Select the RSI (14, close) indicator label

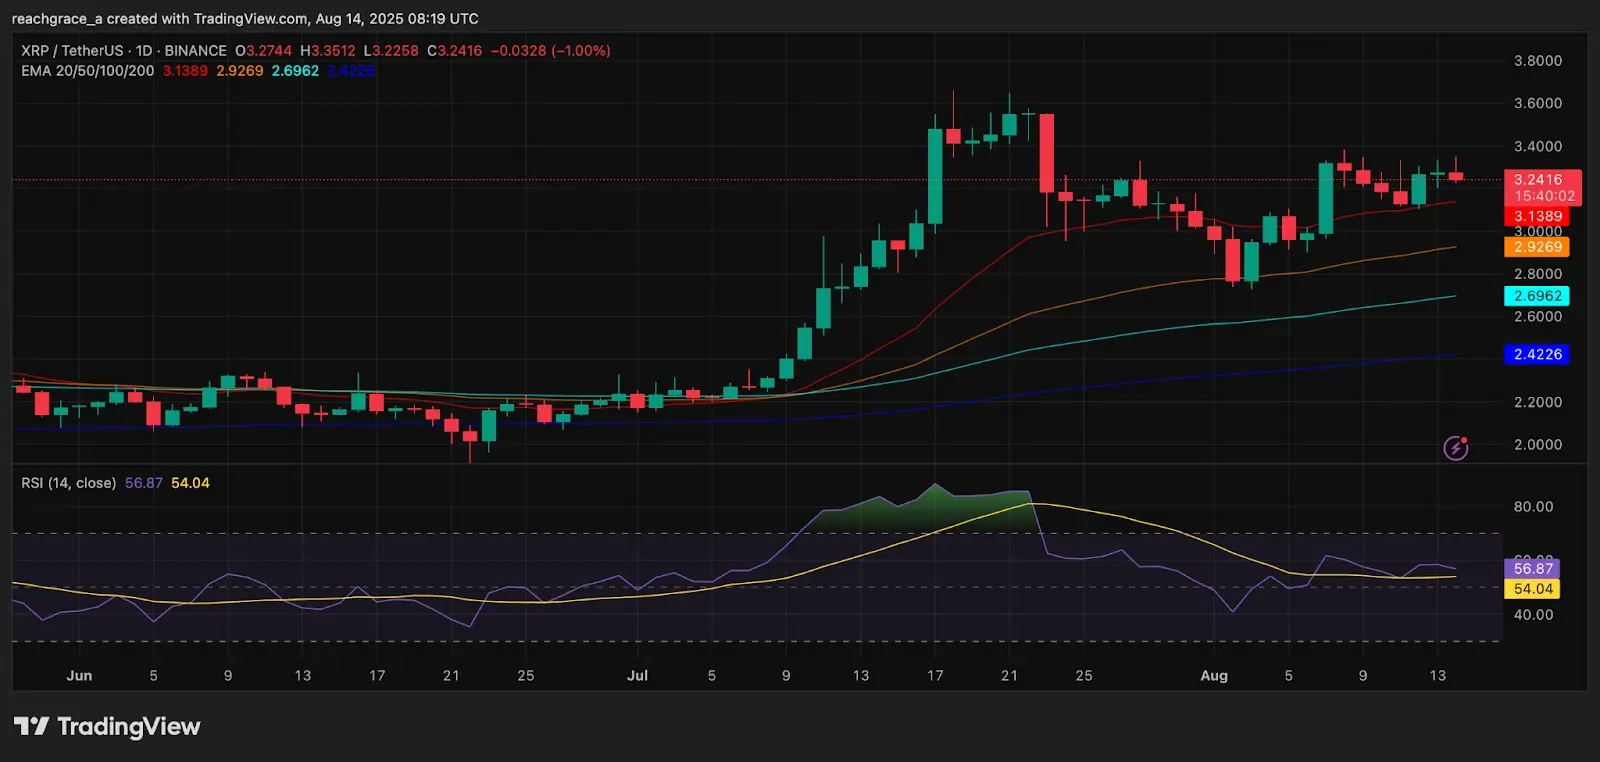coord(69,483)
